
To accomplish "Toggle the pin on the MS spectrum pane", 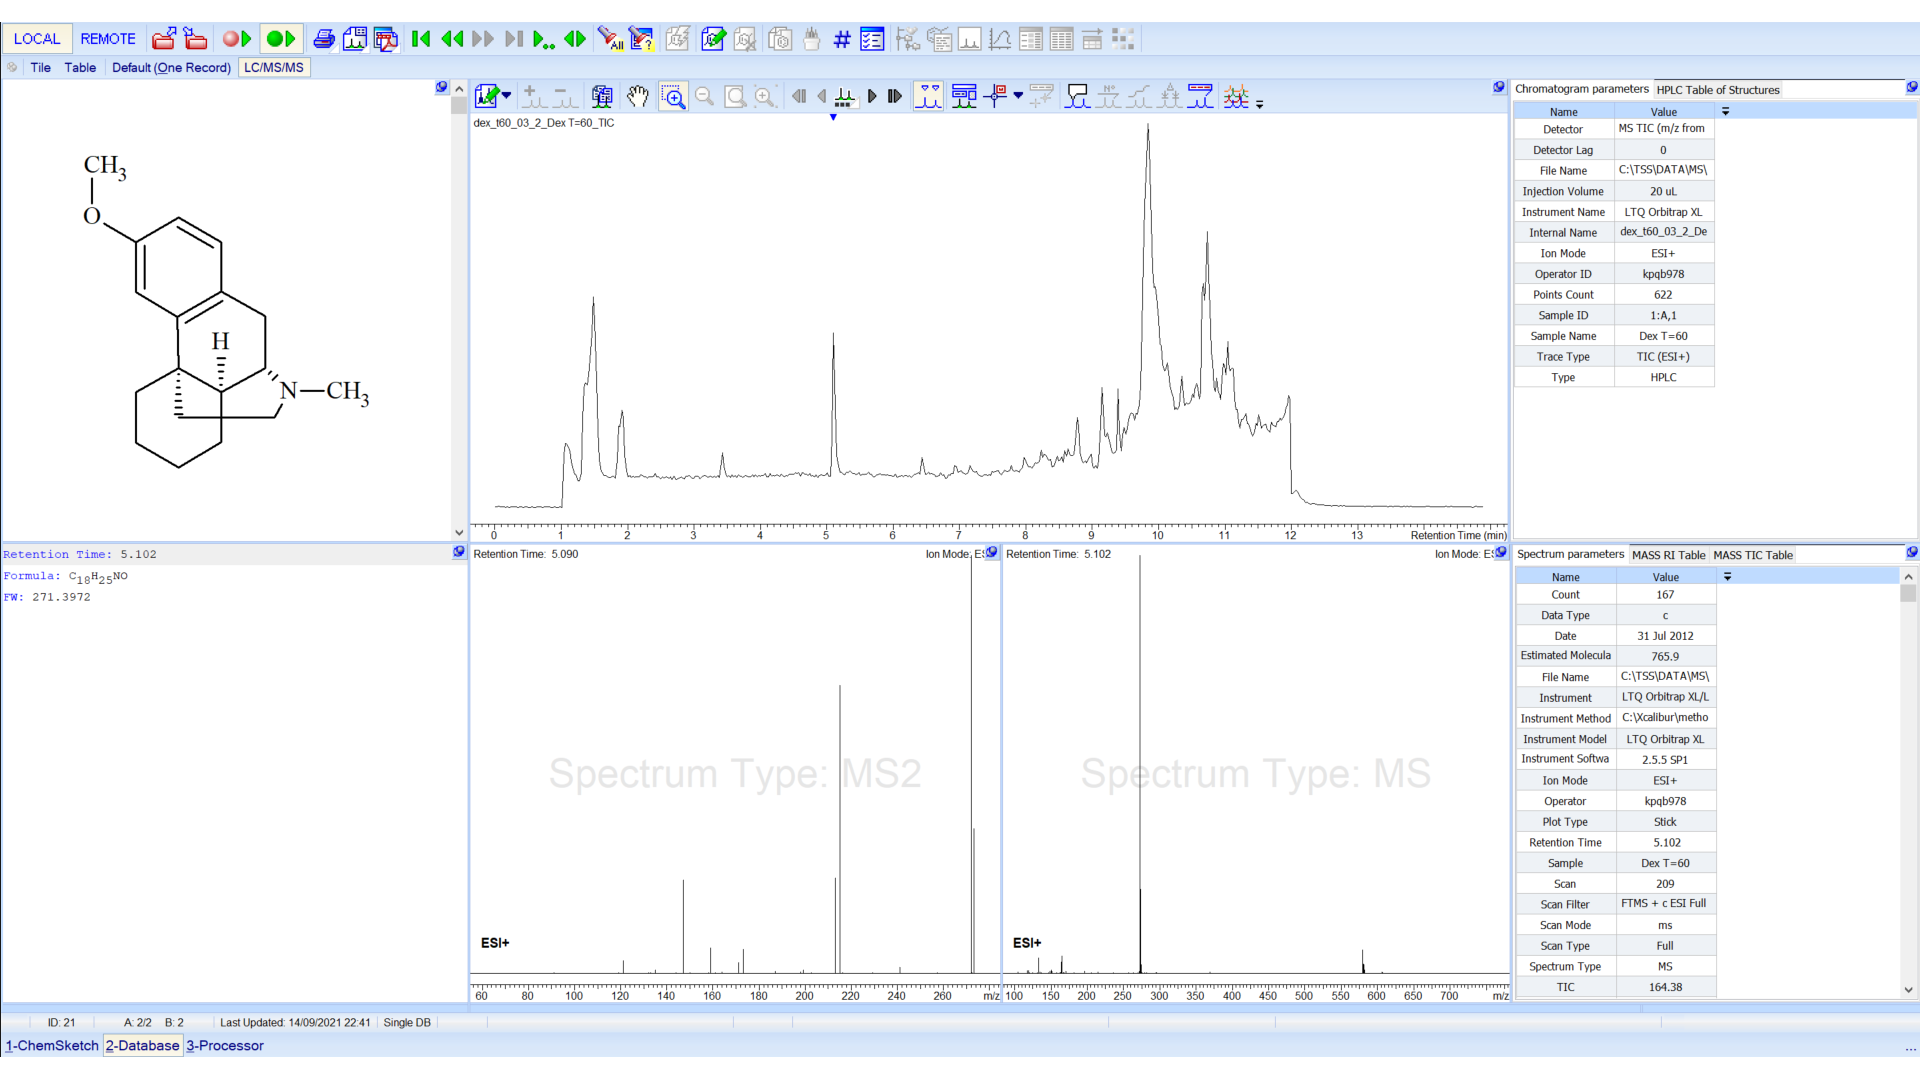I will pyautogui.click(x=1500, y=552).
